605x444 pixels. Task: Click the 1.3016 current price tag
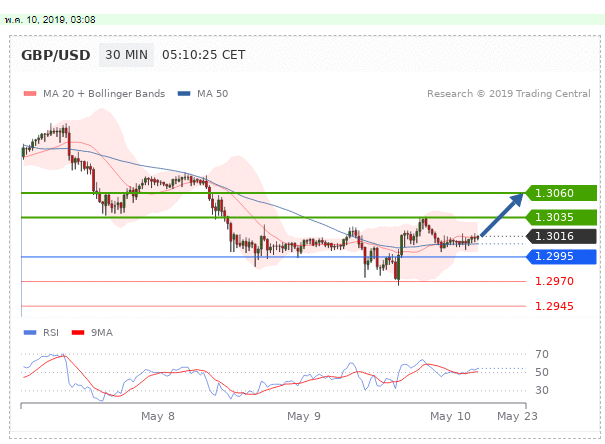(561, 236)
